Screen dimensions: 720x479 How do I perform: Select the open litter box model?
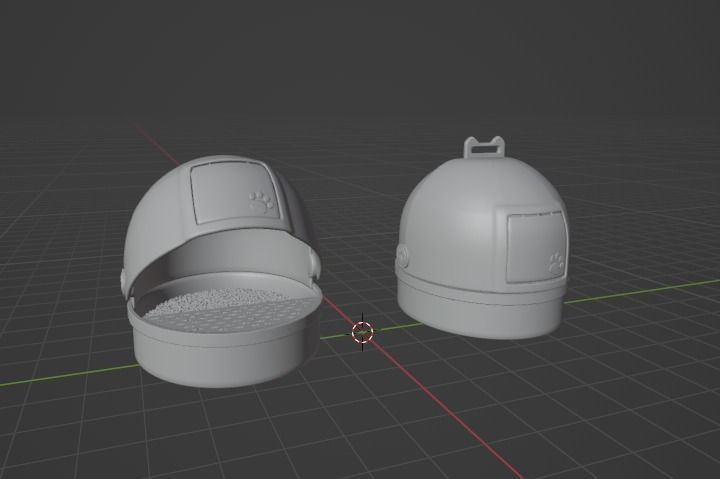221,271
